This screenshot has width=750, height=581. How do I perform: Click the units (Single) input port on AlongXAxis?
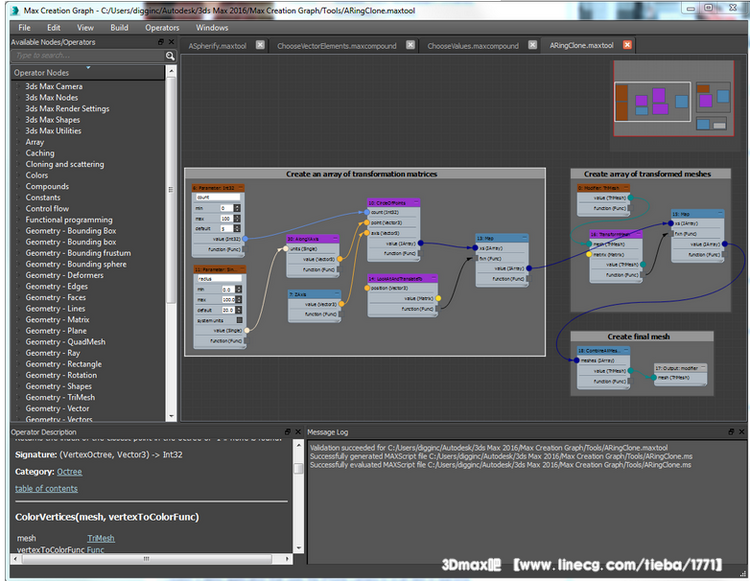[x=286, y=249]
